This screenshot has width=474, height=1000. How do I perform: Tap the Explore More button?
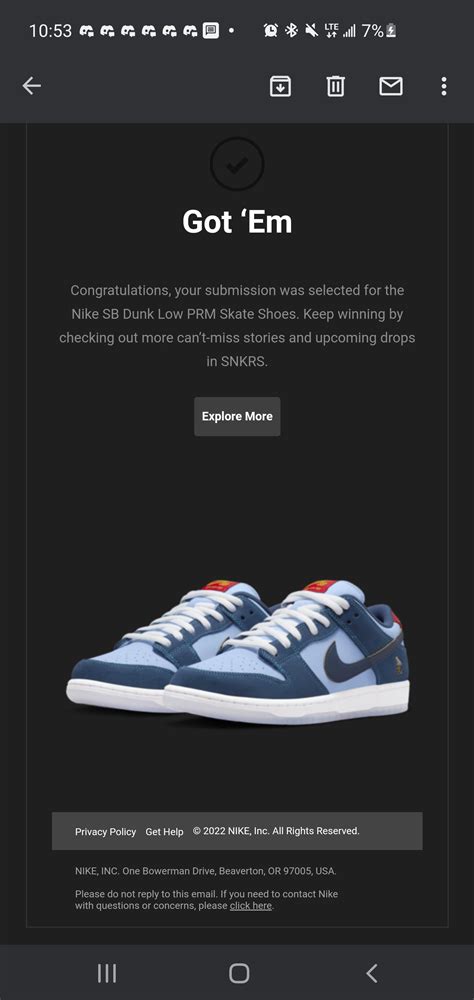coord(237,416)
